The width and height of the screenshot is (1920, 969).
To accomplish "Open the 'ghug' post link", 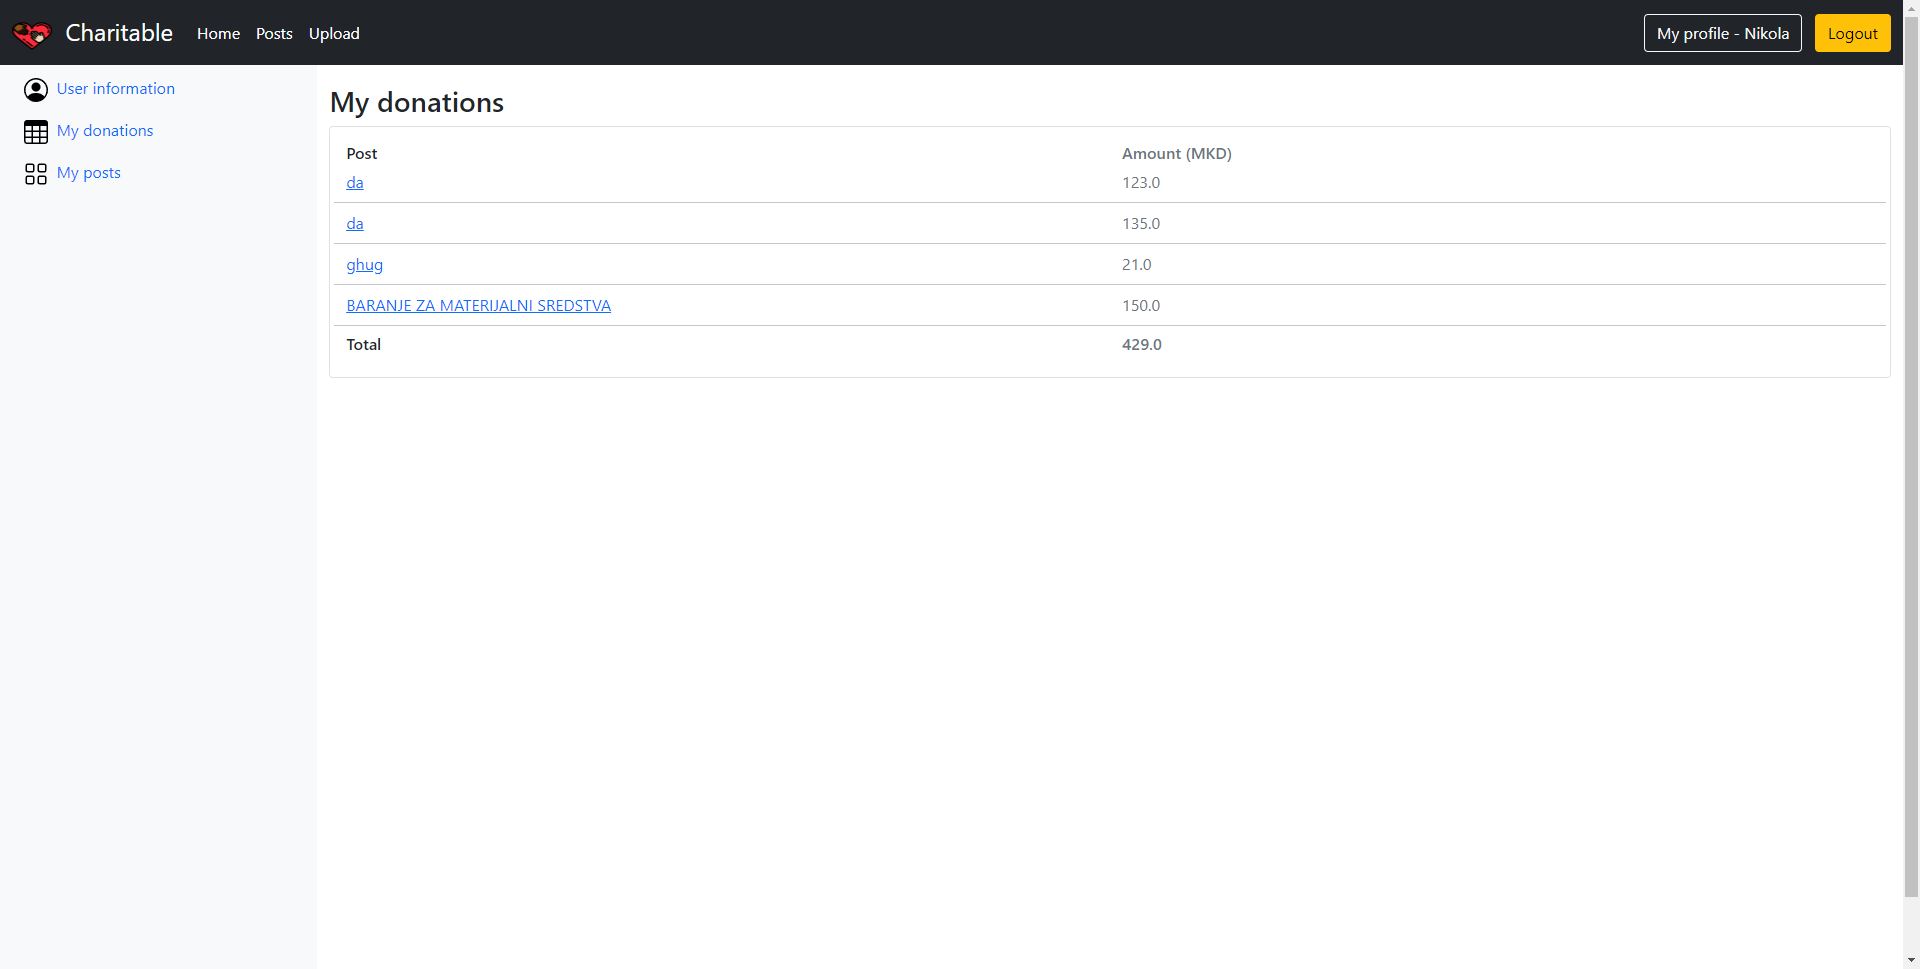I will [364, 265].
